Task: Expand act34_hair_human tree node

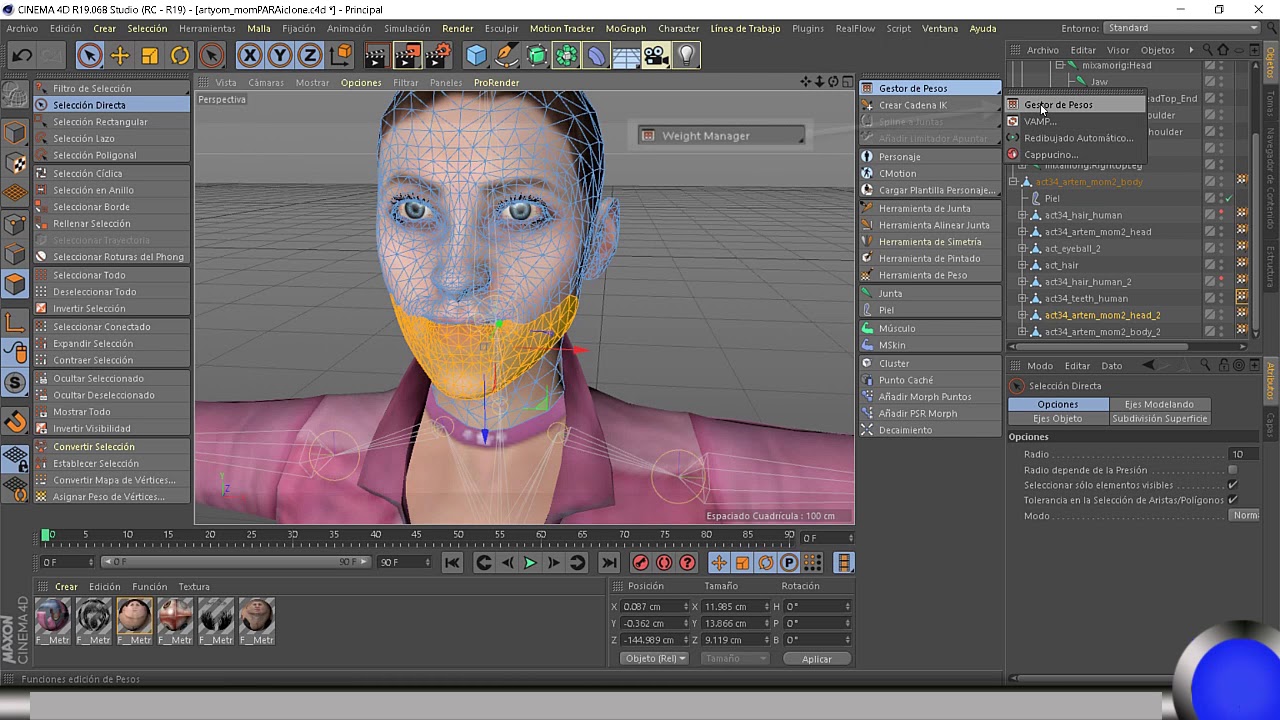Action: click(x=1022, y=215)
